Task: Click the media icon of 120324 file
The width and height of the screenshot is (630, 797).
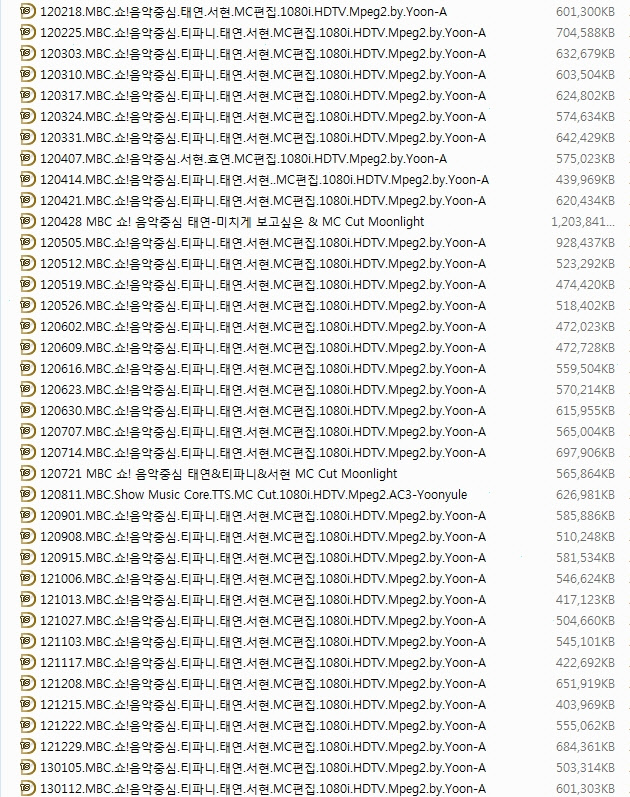Action: pyautogui.click(x=28, y=116)
